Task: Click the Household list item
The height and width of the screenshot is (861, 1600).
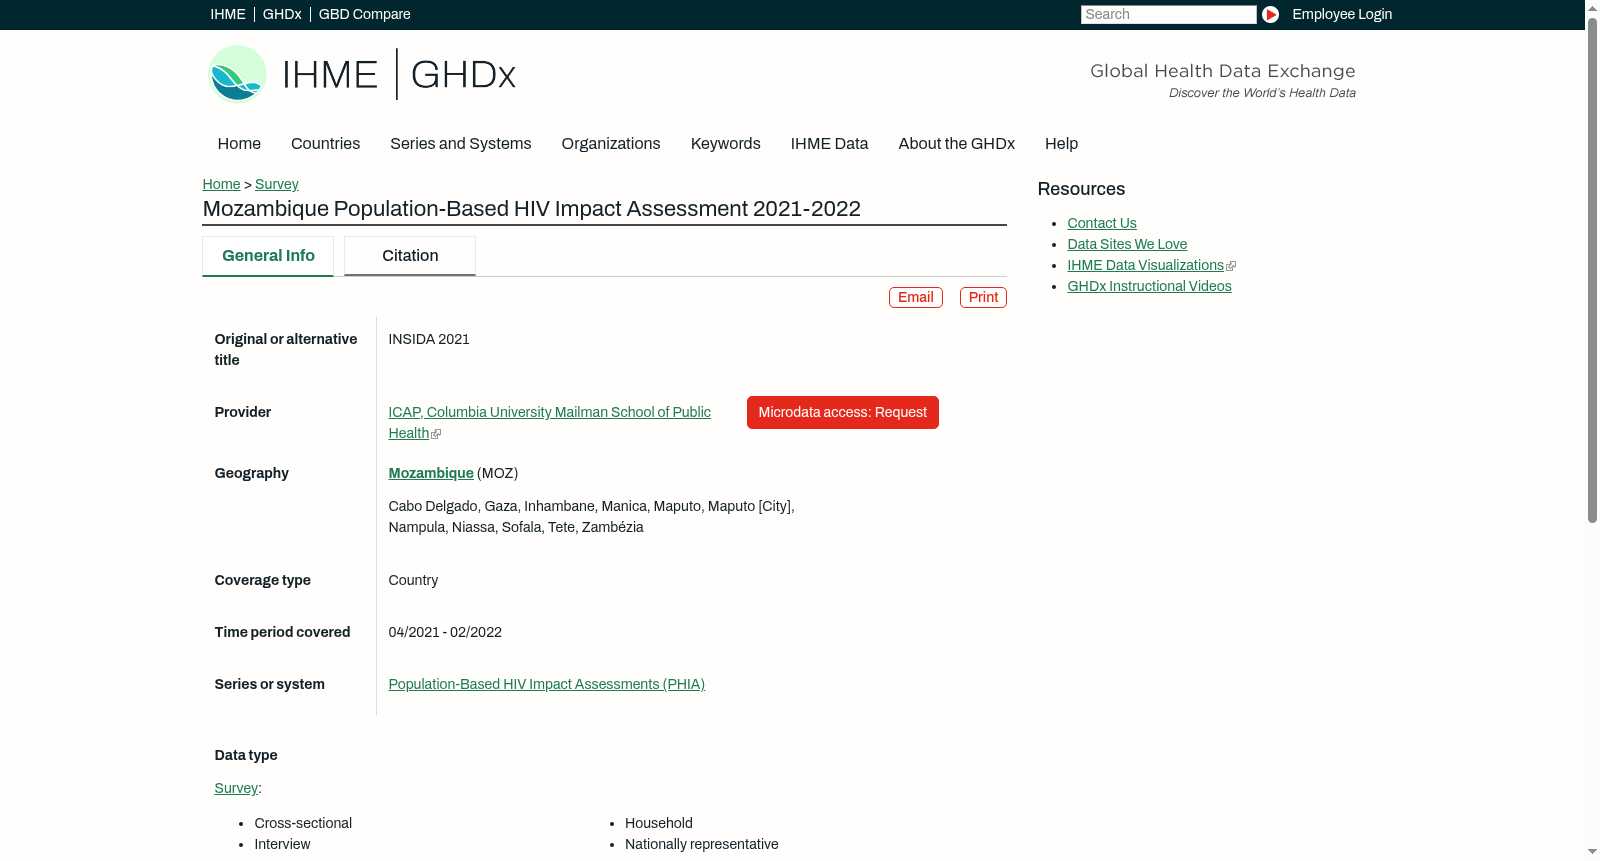Action: 659,823
